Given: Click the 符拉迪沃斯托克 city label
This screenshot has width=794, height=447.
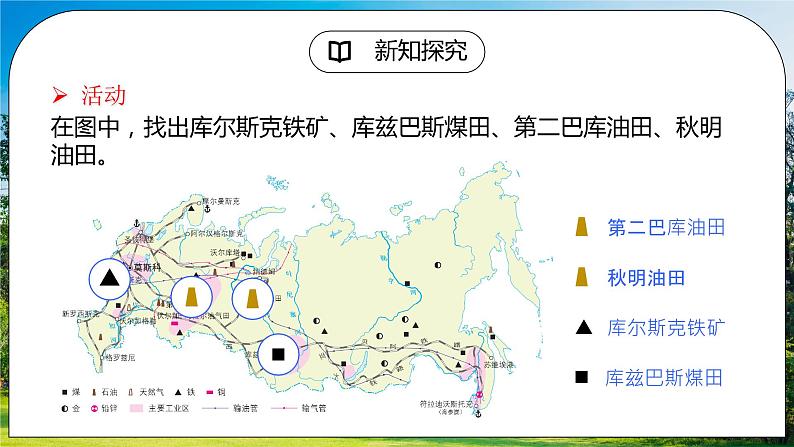Looking at the screenshot, I should [446, 403].
